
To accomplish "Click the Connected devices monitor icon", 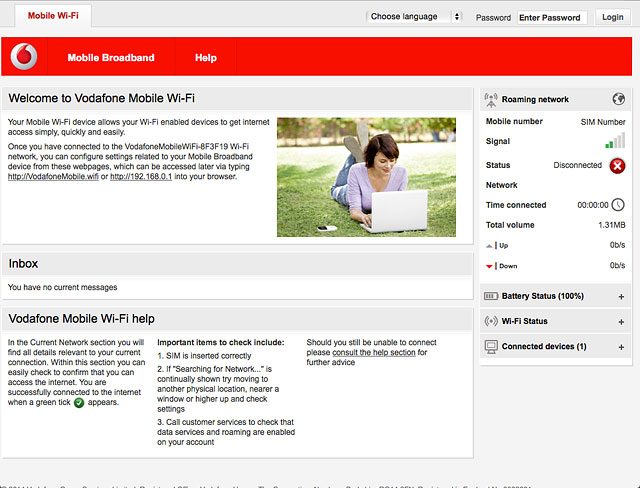I will tap(491, 347).
